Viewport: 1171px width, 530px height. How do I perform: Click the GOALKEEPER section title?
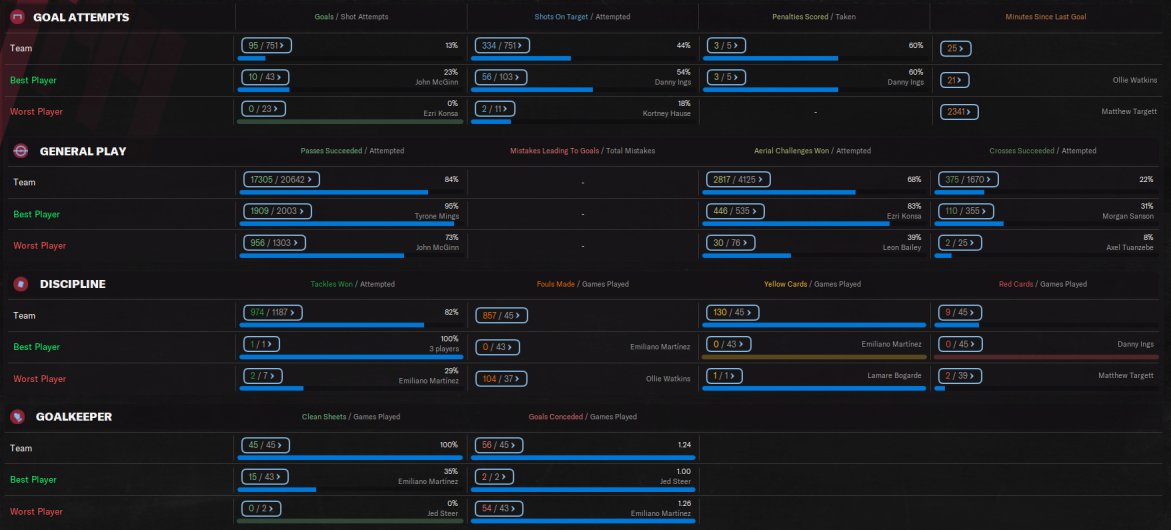[x=74, y=417]
